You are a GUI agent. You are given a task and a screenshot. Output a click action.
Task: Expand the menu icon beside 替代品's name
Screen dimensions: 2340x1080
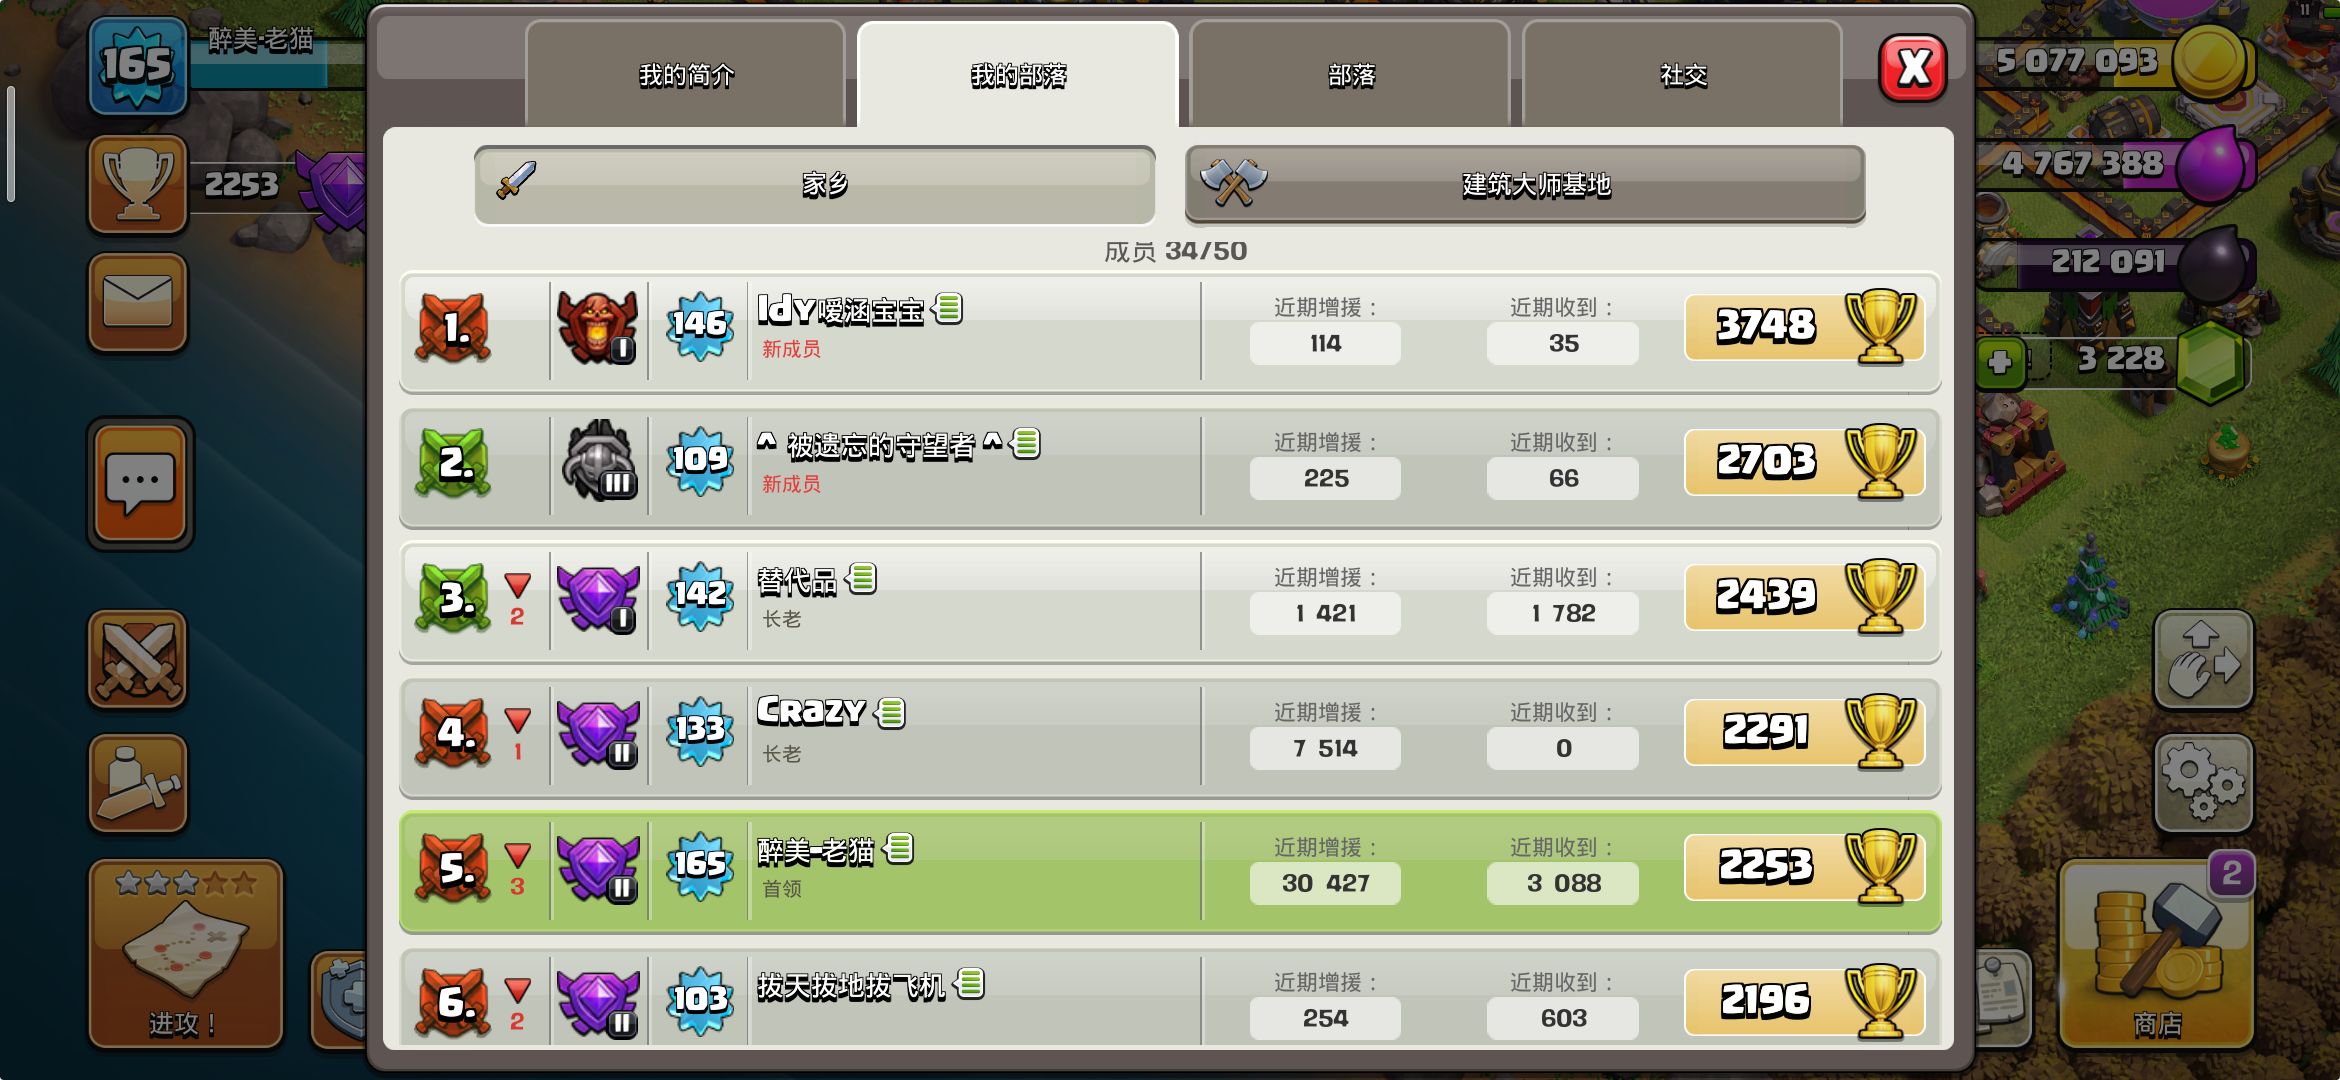[862, 578]
